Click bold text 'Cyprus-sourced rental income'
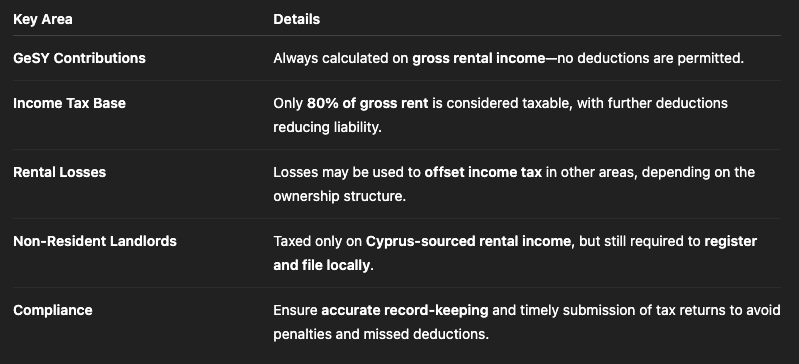The width and height of the screenshot is (799, 364). (x=468, y=241)
